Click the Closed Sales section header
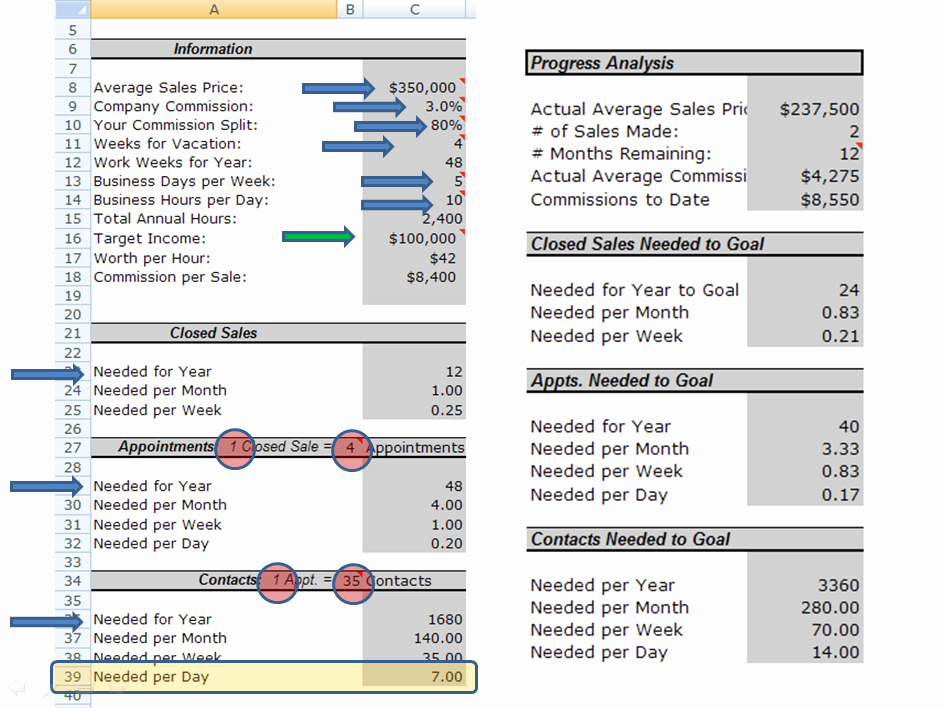Image resolution: width=944 pixels, height=708 pixels. [278, 333]
